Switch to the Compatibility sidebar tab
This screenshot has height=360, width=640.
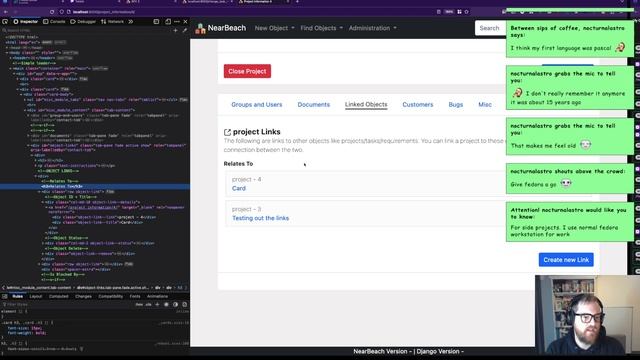point(111,296)
